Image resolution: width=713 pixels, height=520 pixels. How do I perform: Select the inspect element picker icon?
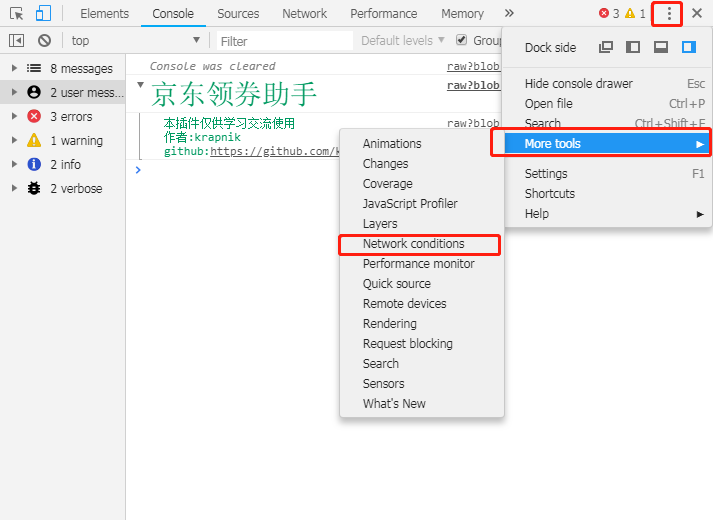tap(16, 14)
